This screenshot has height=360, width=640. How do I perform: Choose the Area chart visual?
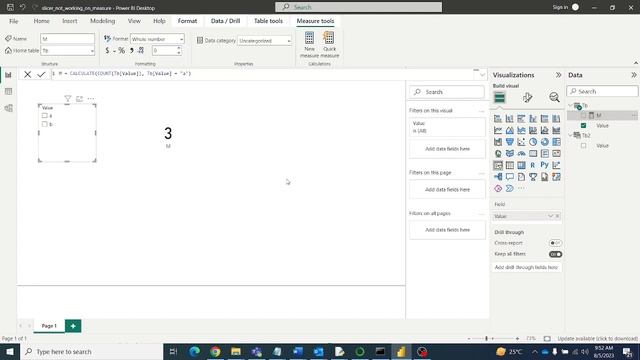[x=510, y=130]
